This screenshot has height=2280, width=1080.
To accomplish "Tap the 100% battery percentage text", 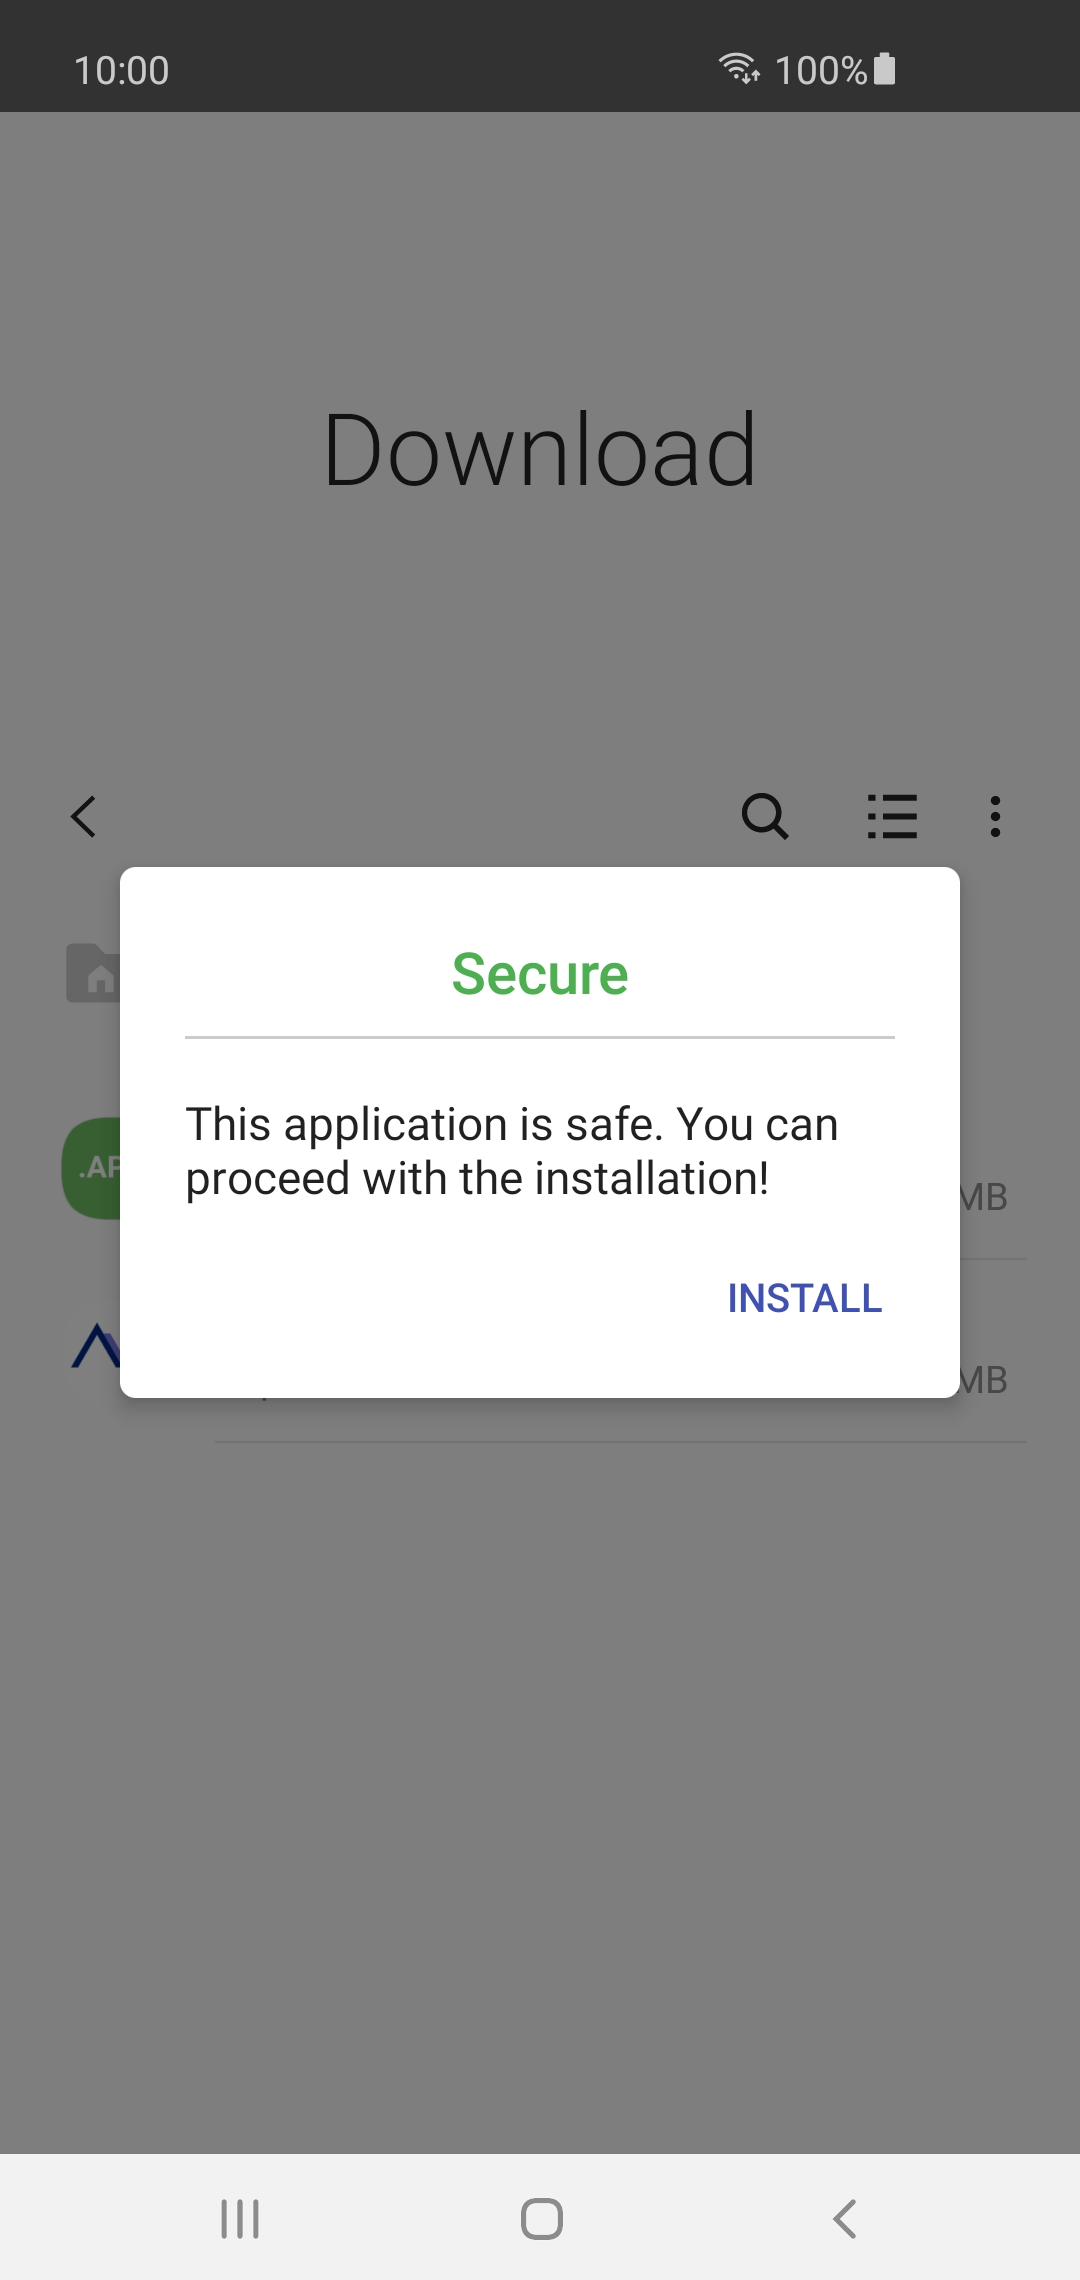I will click(x=821, y=70).
